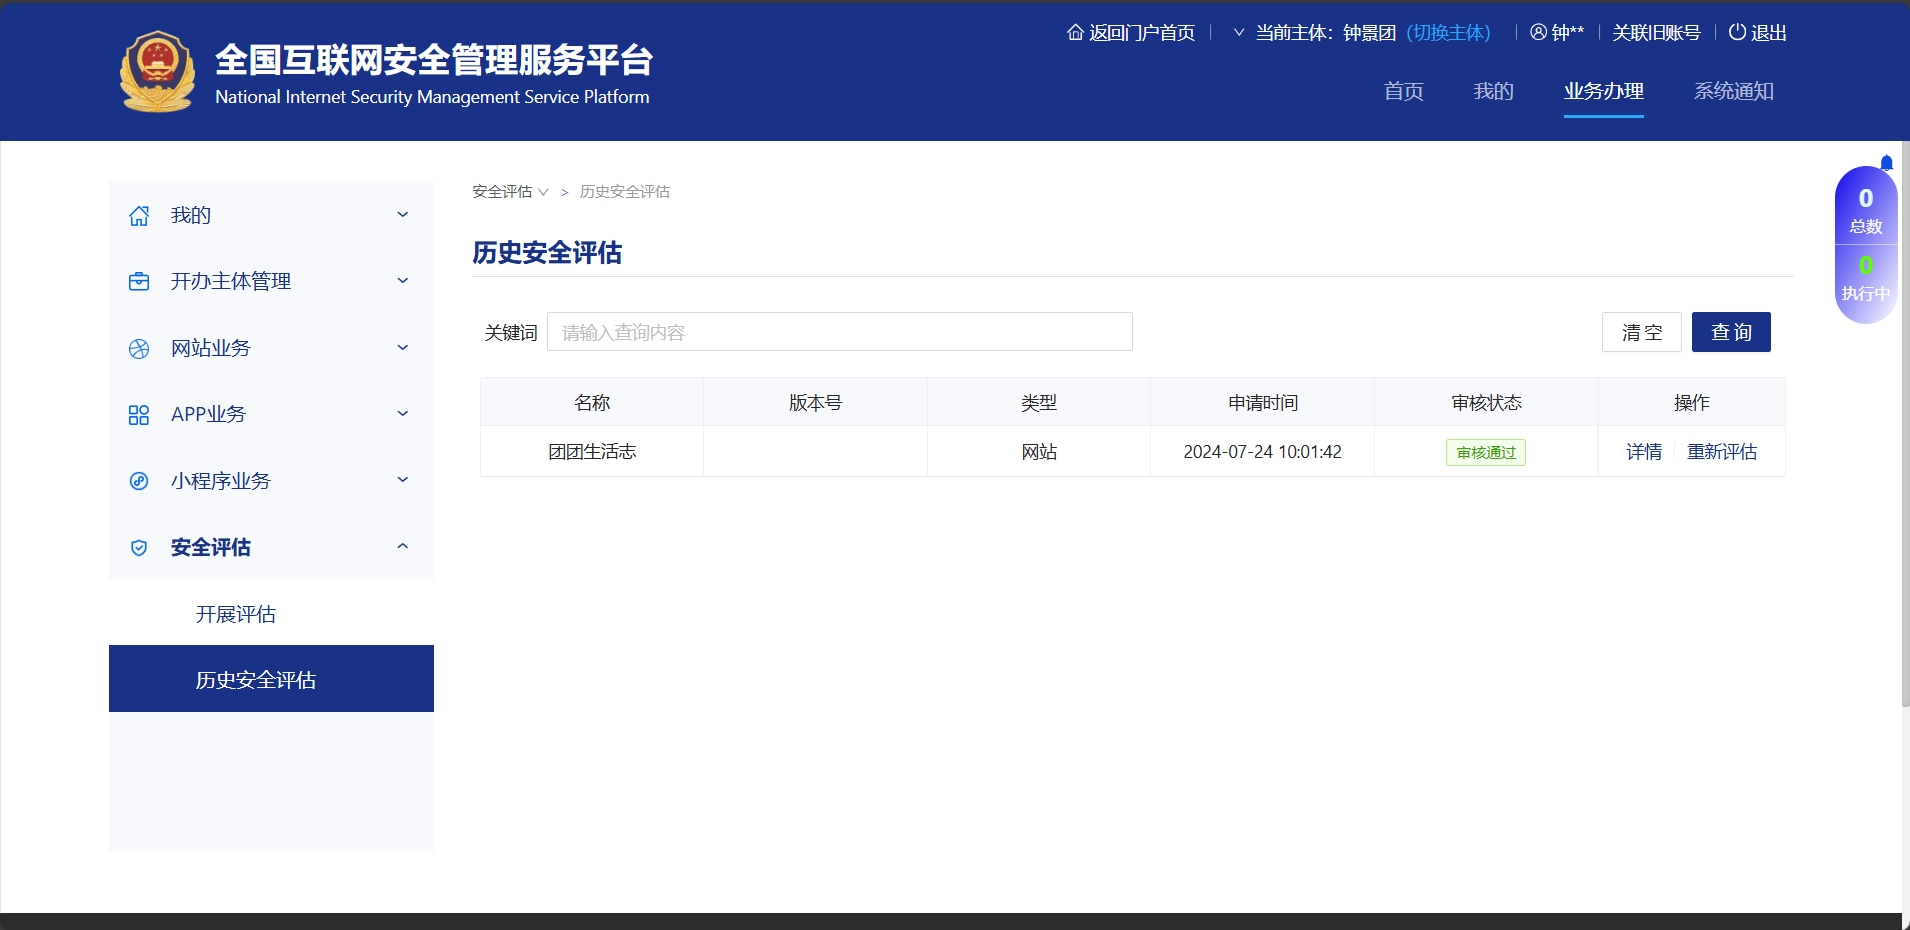Click the national police emblem logo
Viewport: 1910px width, 930px height.
pos(157,72)
